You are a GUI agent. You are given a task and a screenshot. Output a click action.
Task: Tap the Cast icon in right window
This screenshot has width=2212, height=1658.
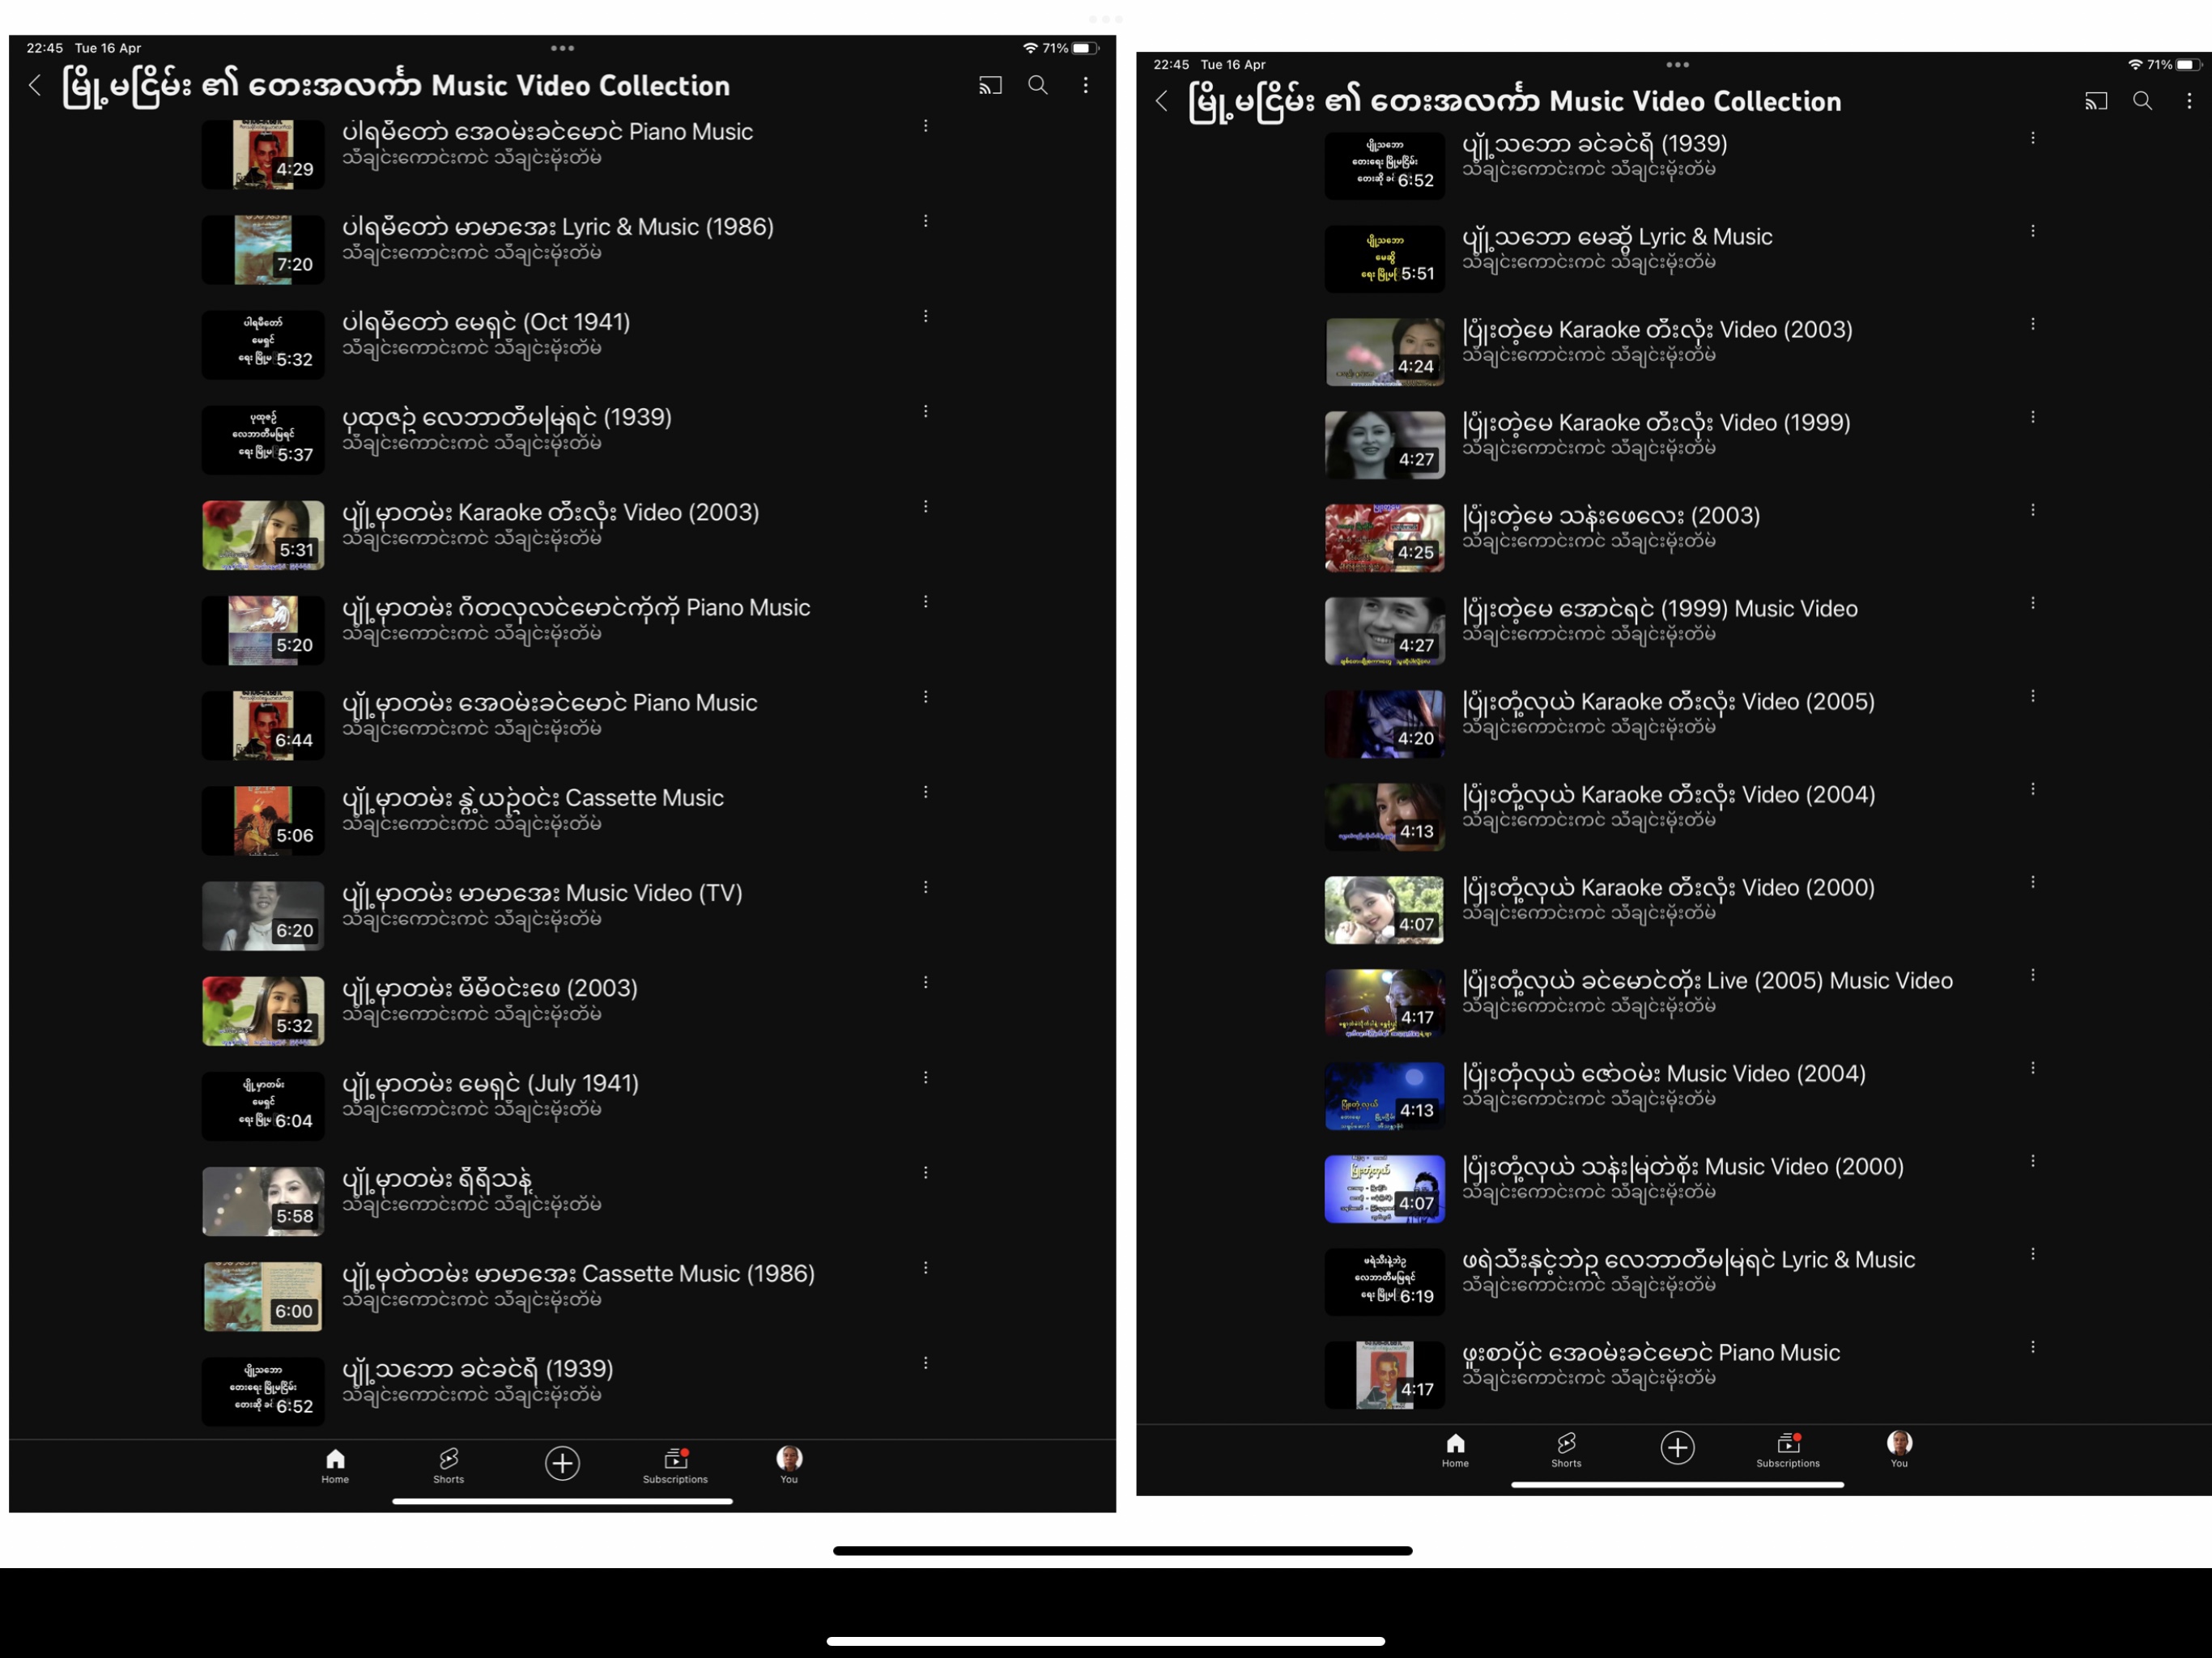click(x=2095, y=101)
